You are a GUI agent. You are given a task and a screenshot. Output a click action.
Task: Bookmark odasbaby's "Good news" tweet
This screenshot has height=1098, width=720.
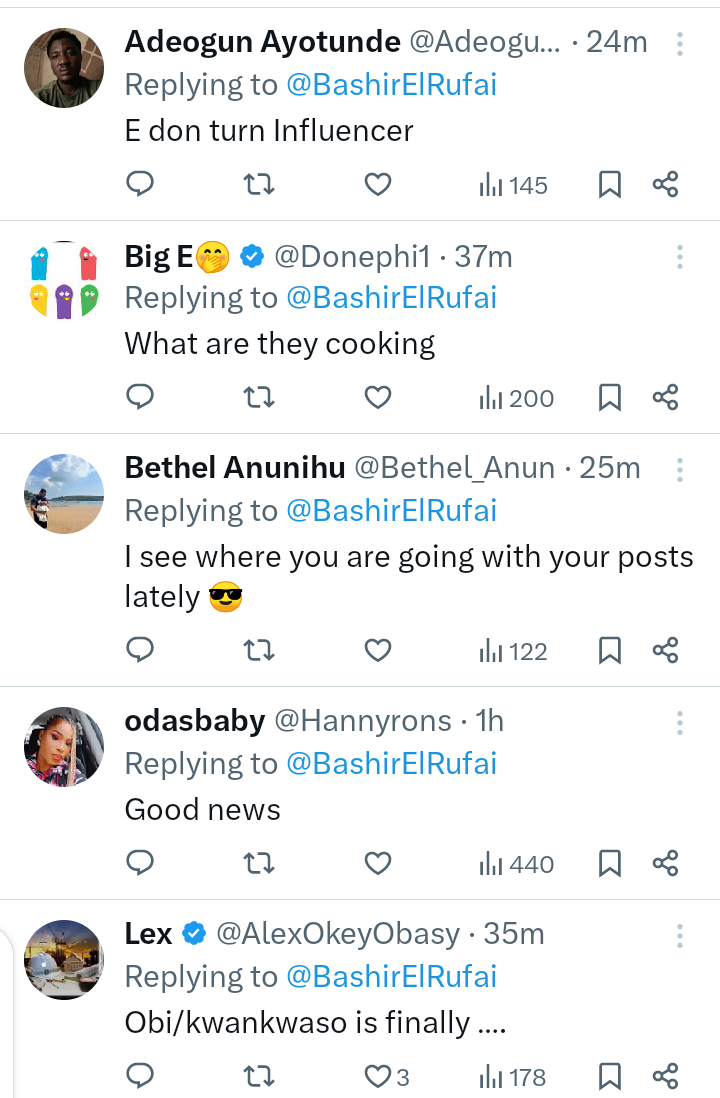click(610, 864)
